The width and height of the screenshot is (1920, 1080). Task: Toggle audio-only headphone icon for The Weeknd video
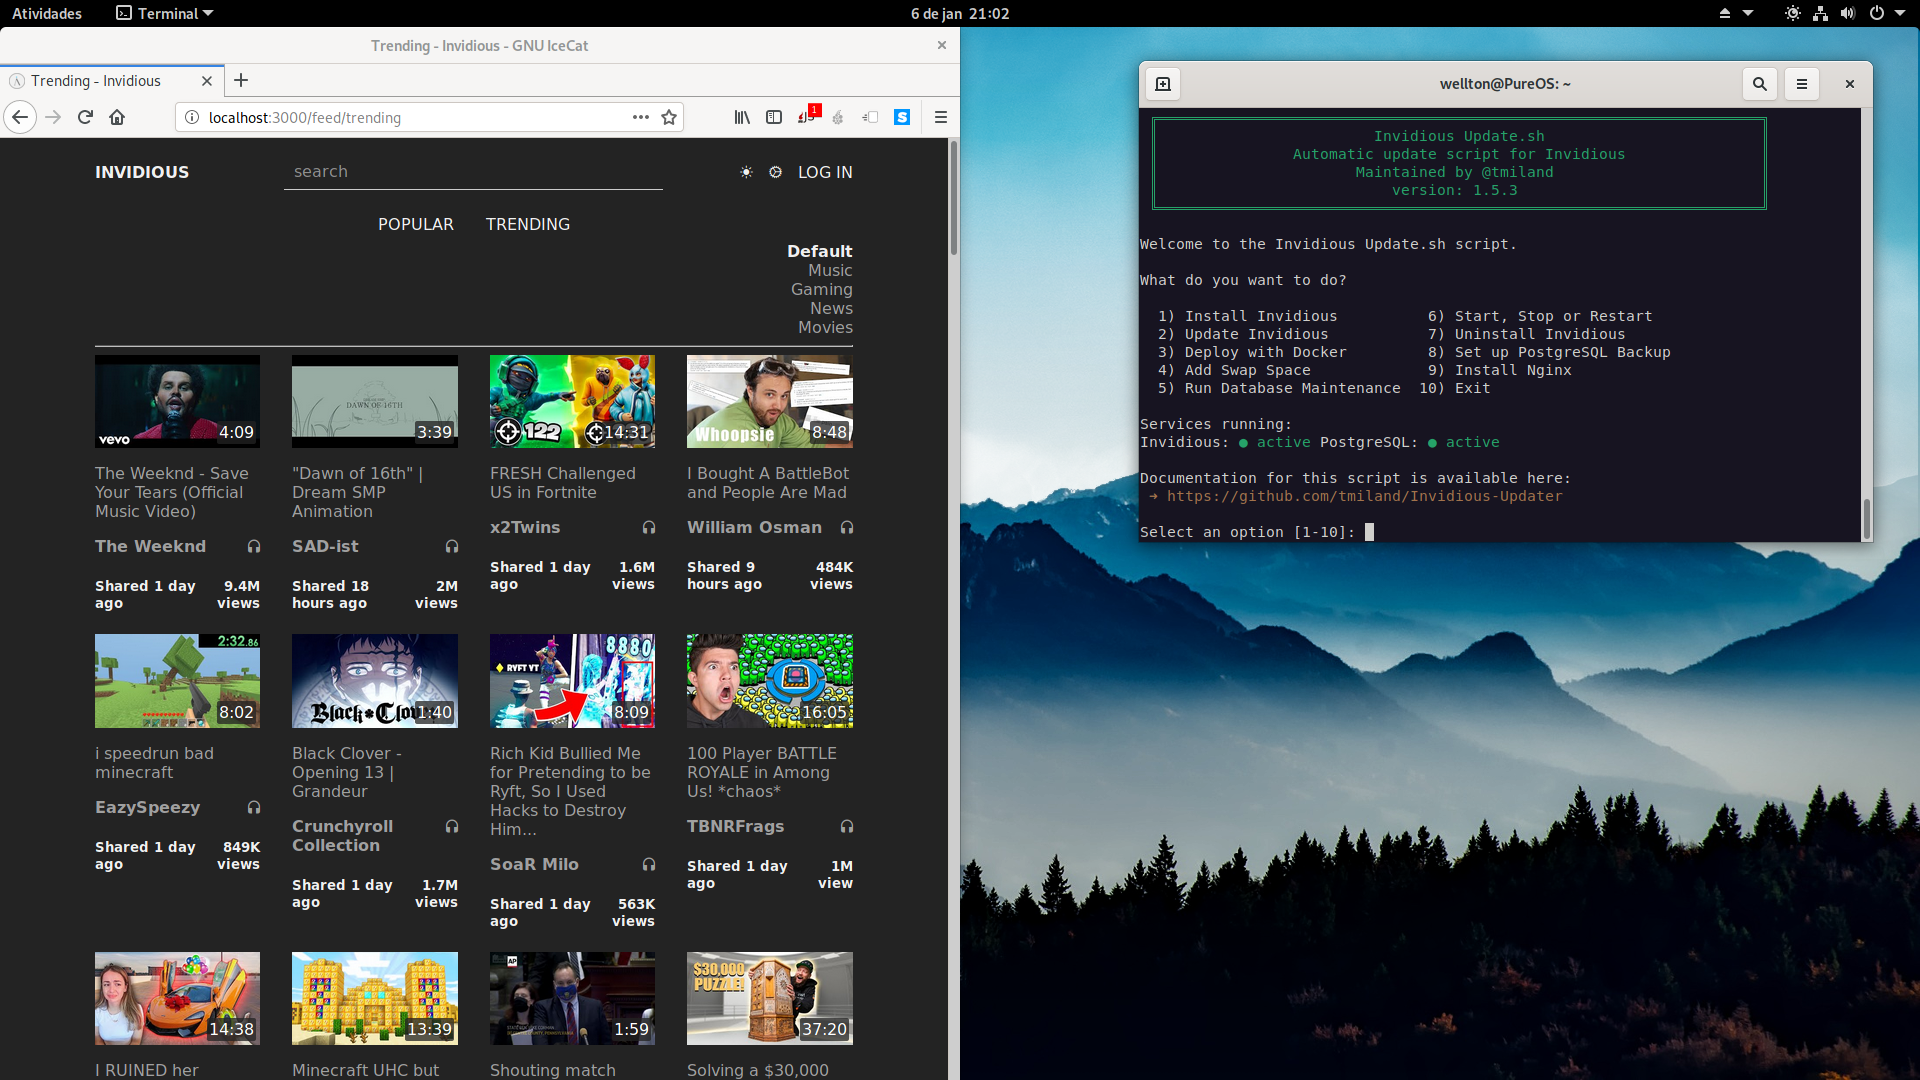(x=254, y=546)
